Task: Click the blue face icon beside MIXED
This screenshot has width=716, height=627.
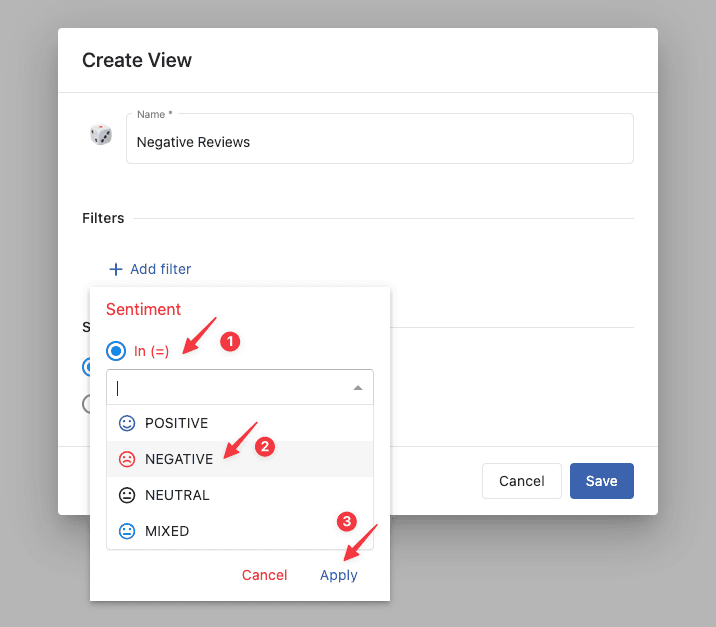Action: (127, 531)
